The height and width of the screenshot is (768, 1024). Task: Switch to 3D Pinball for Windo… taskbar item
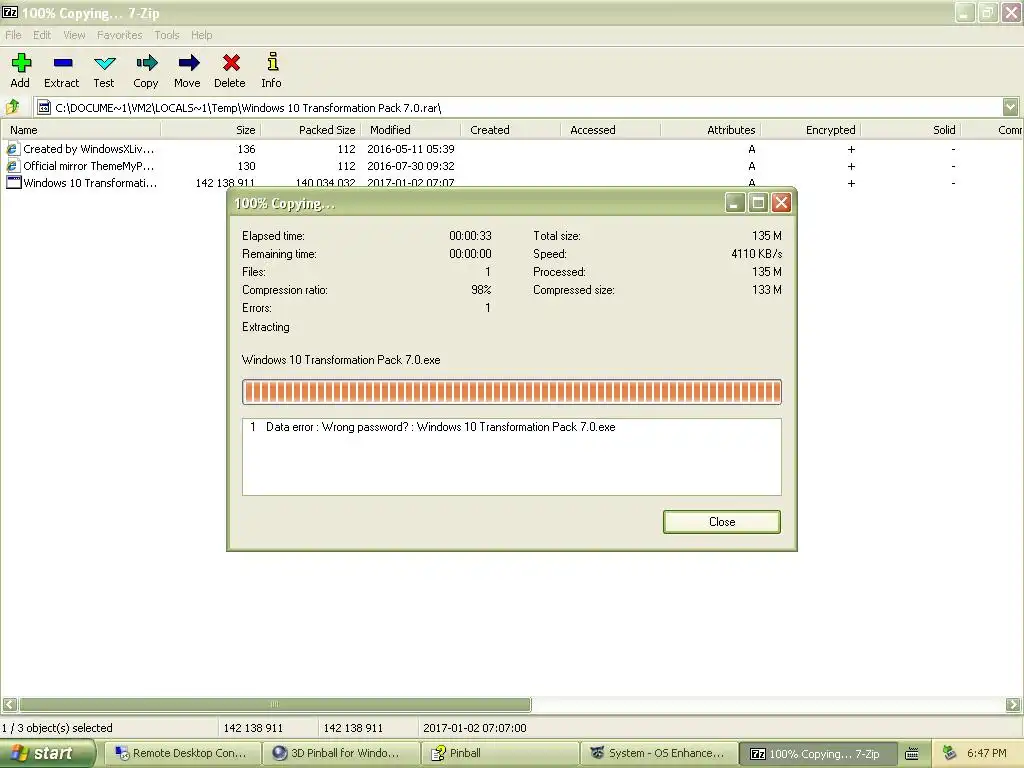(x=340, y=754)
